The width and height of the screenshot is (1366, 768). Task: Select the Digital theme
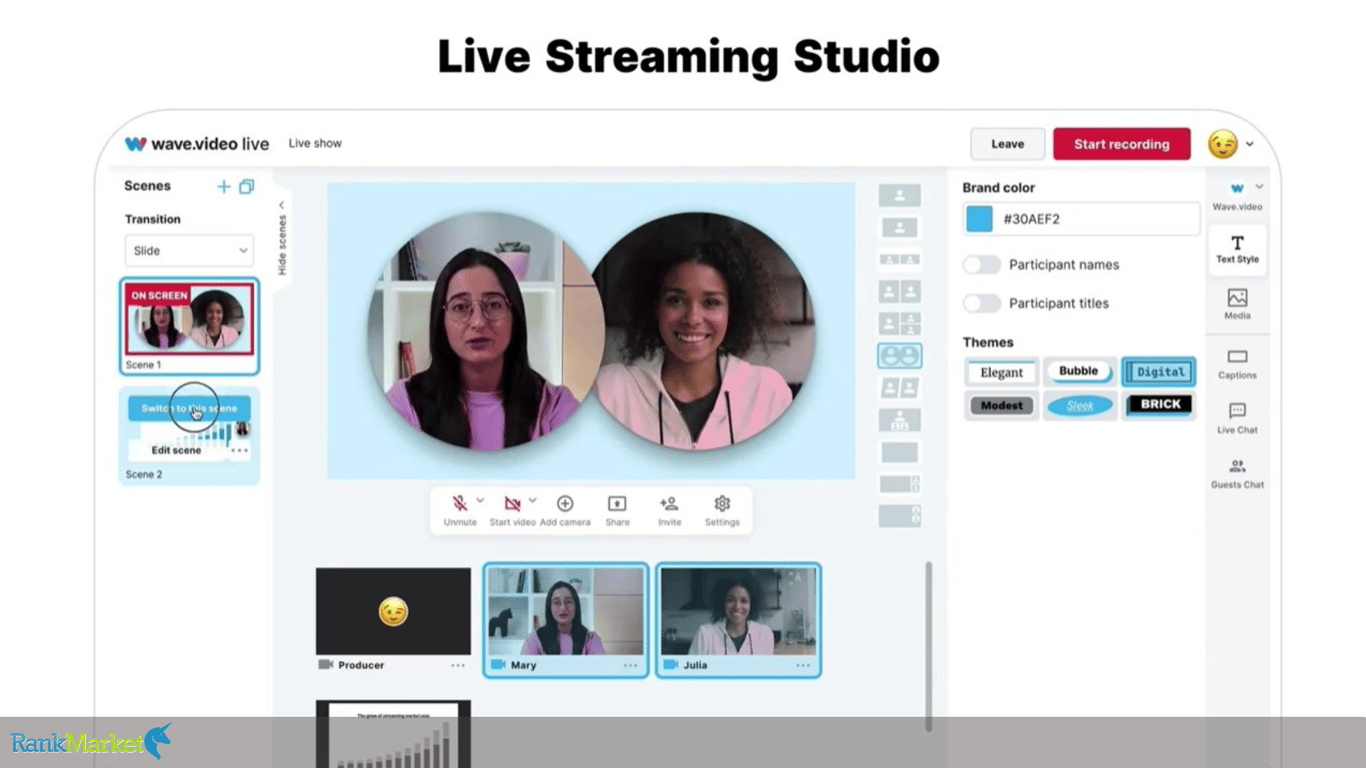tap(1159, 372)
